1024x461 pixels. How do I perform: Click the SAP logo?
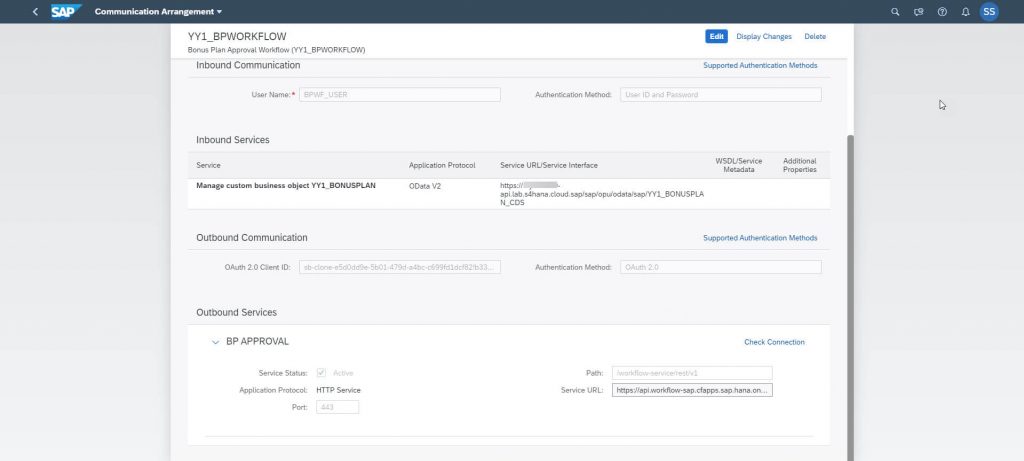pos(66,12)
